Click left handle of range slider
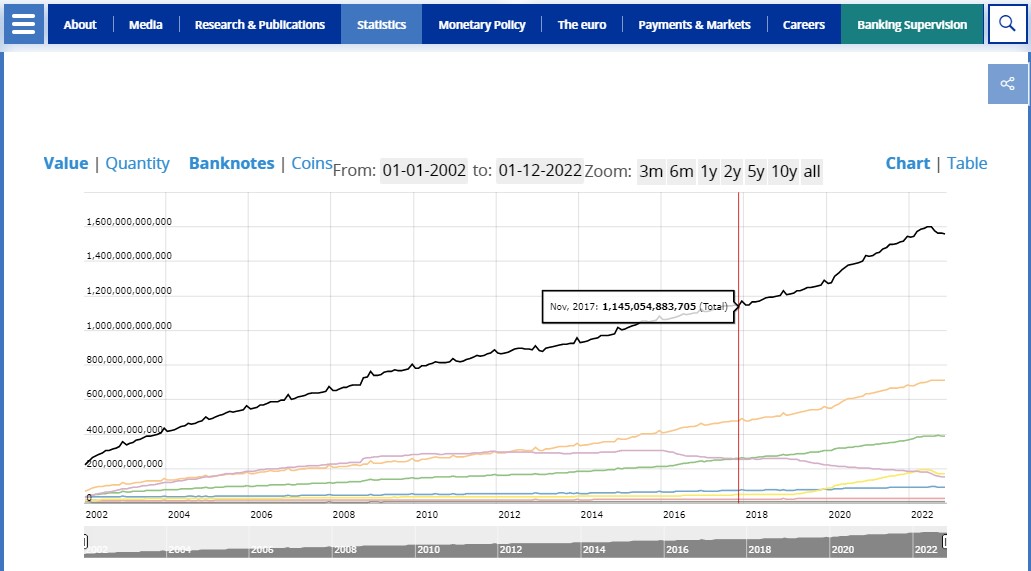Viewport: 1031px width, 571px height. click(x=87, y=541)
